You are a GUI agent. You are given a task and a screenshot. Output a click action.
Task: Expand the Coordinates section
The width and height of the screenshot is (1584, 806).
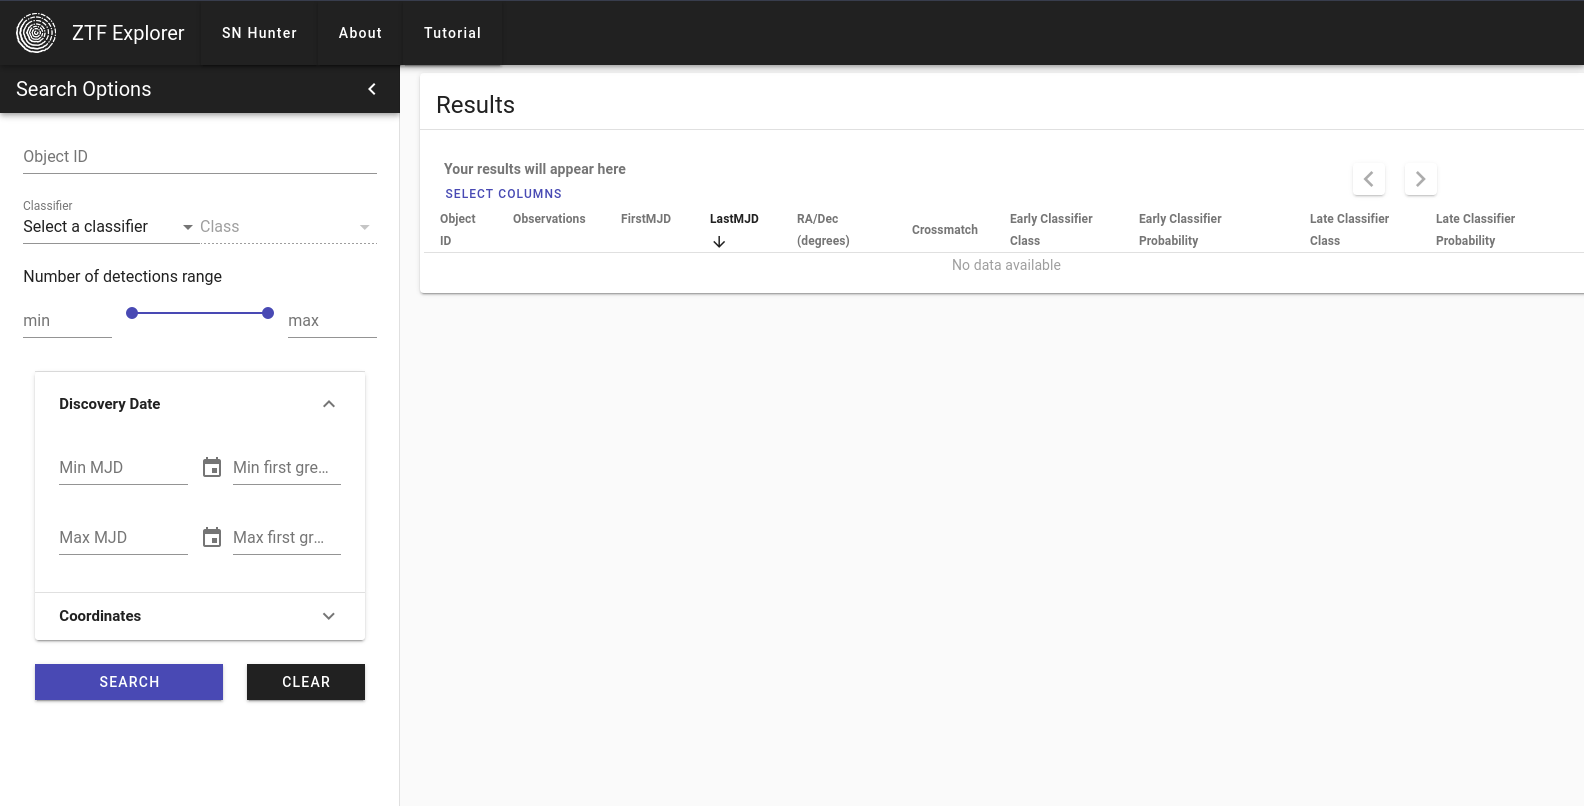click(329, 616)
